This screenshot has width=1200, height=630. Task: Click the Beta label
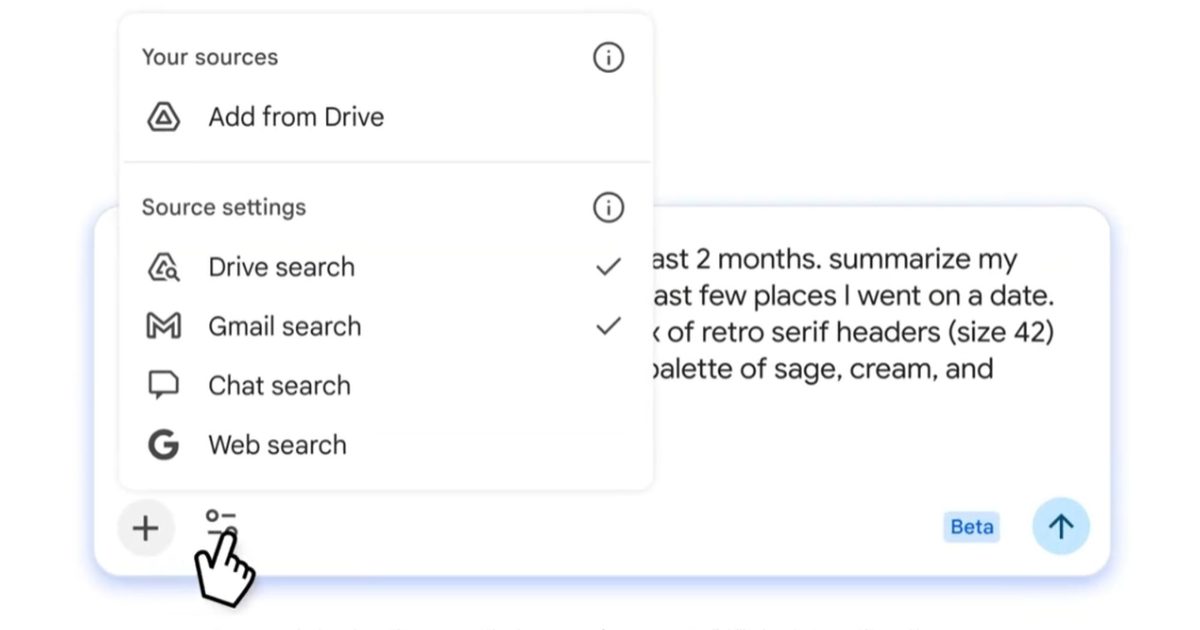coord(970,526)
